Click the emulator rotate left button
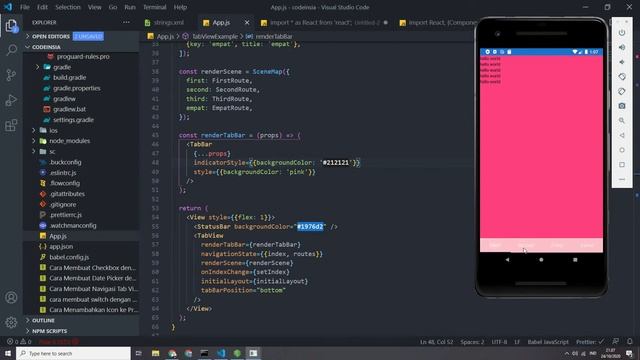This screenshot has height=360, width=640. (622, 77)
